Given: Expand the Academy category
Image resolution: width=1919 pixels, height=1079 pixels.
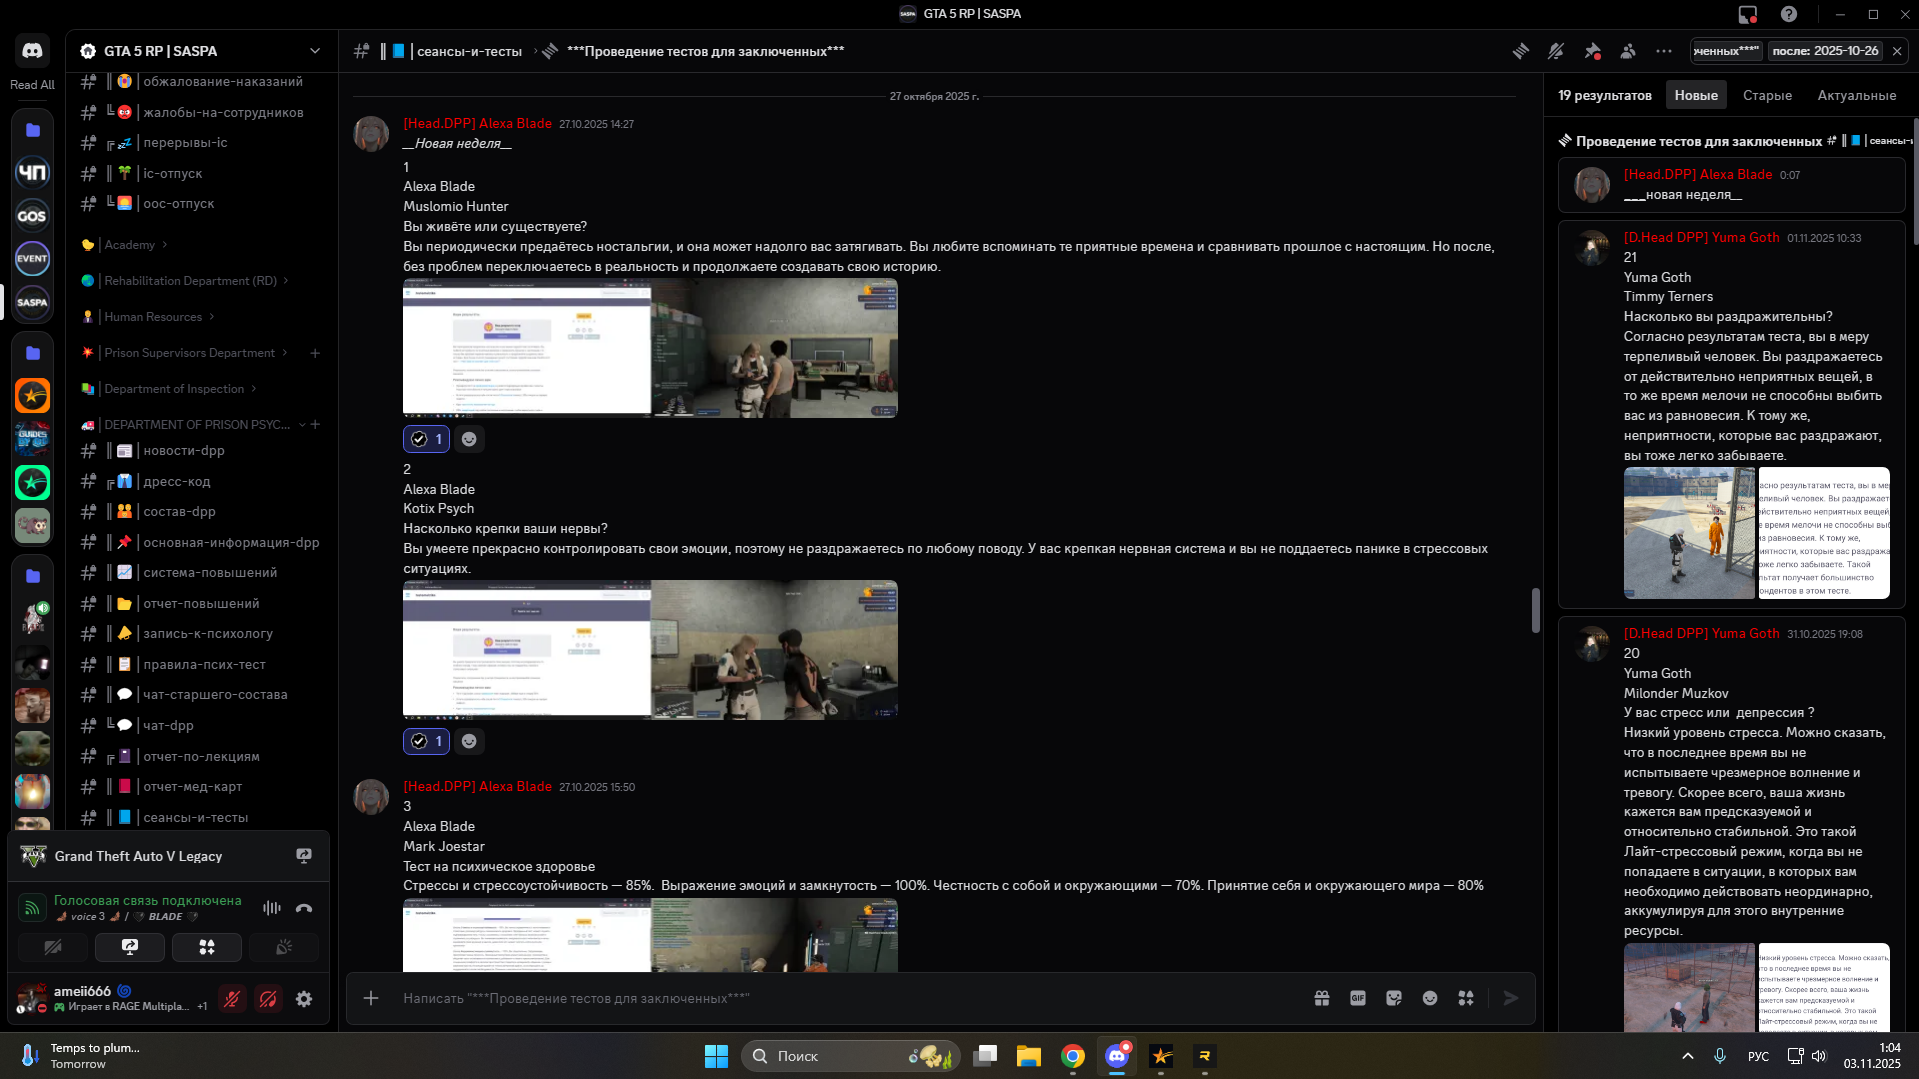Looking at the screenshot, I should tap(130, 245).
